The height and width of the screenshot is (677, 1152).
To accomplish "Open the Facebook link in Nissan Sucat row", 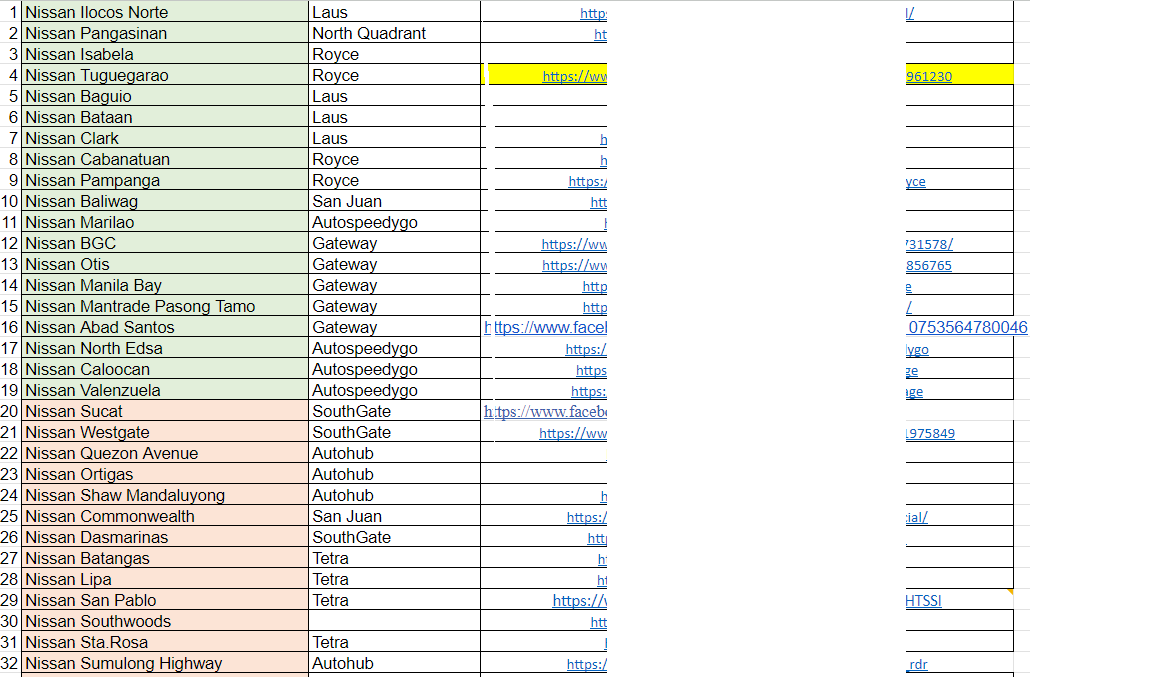I will [546, 412].
